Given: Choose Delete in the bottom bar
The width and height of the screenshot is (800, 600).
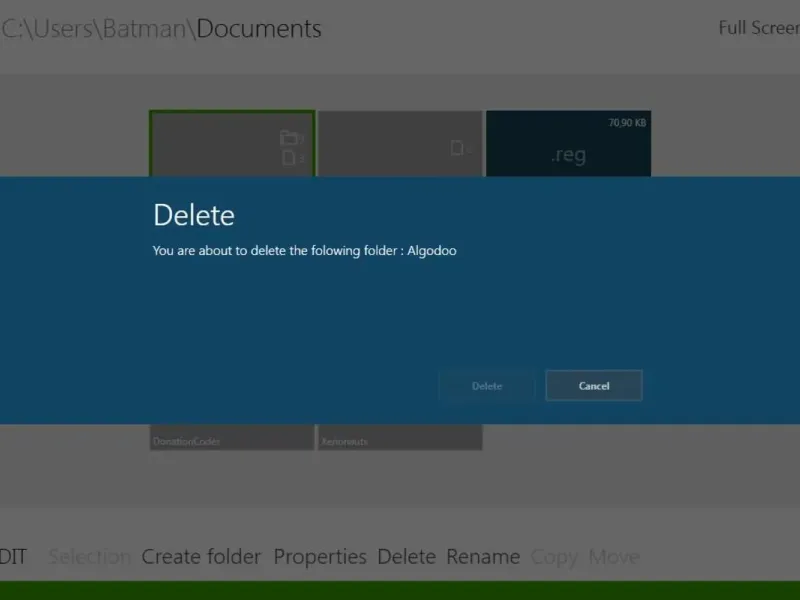Looking at the screenshot, I should tap(406, 557).
